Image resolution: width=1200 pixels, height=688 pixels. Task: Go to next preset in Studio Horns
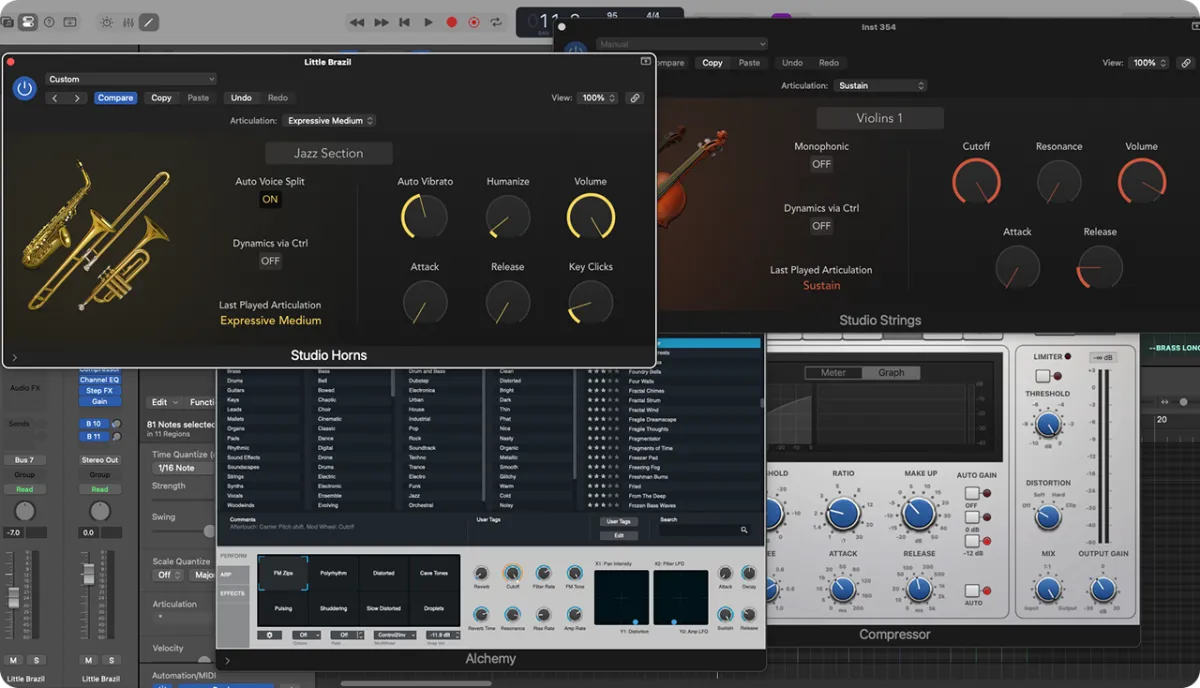(x=77, y=98)
